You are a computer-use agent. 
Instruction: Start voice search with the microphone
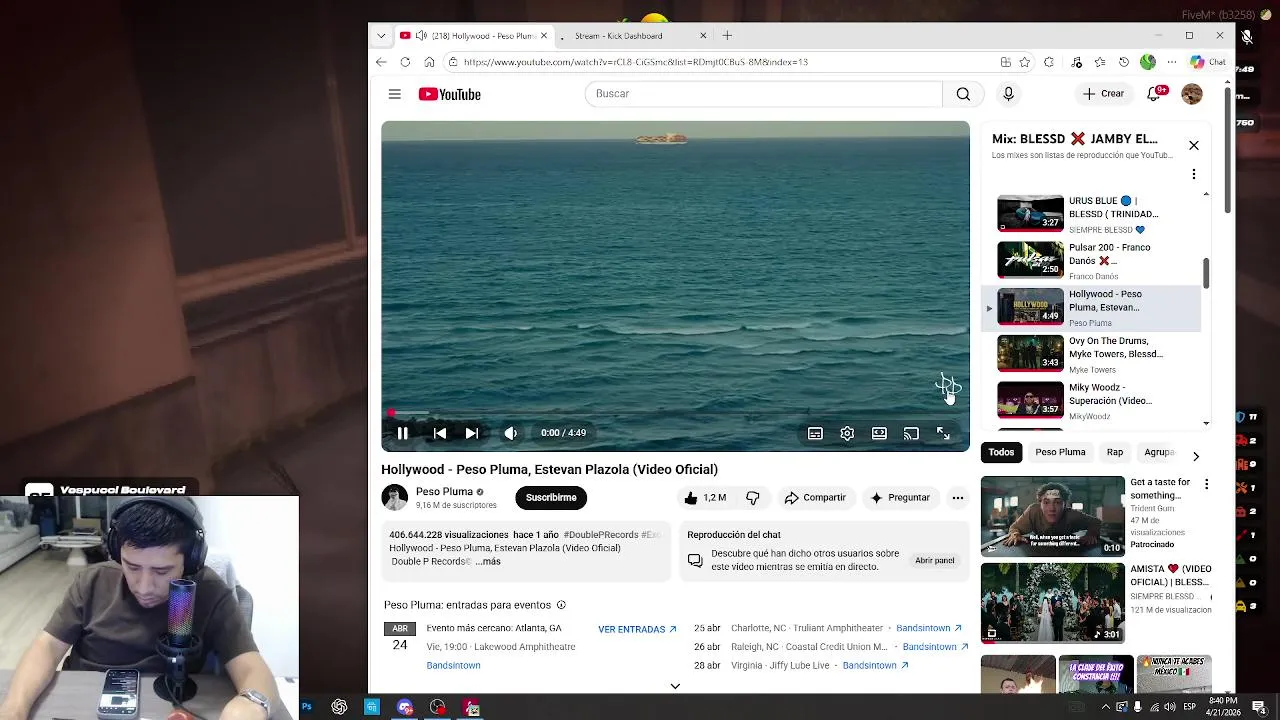pyautogui.click(x=1008, y=94)
